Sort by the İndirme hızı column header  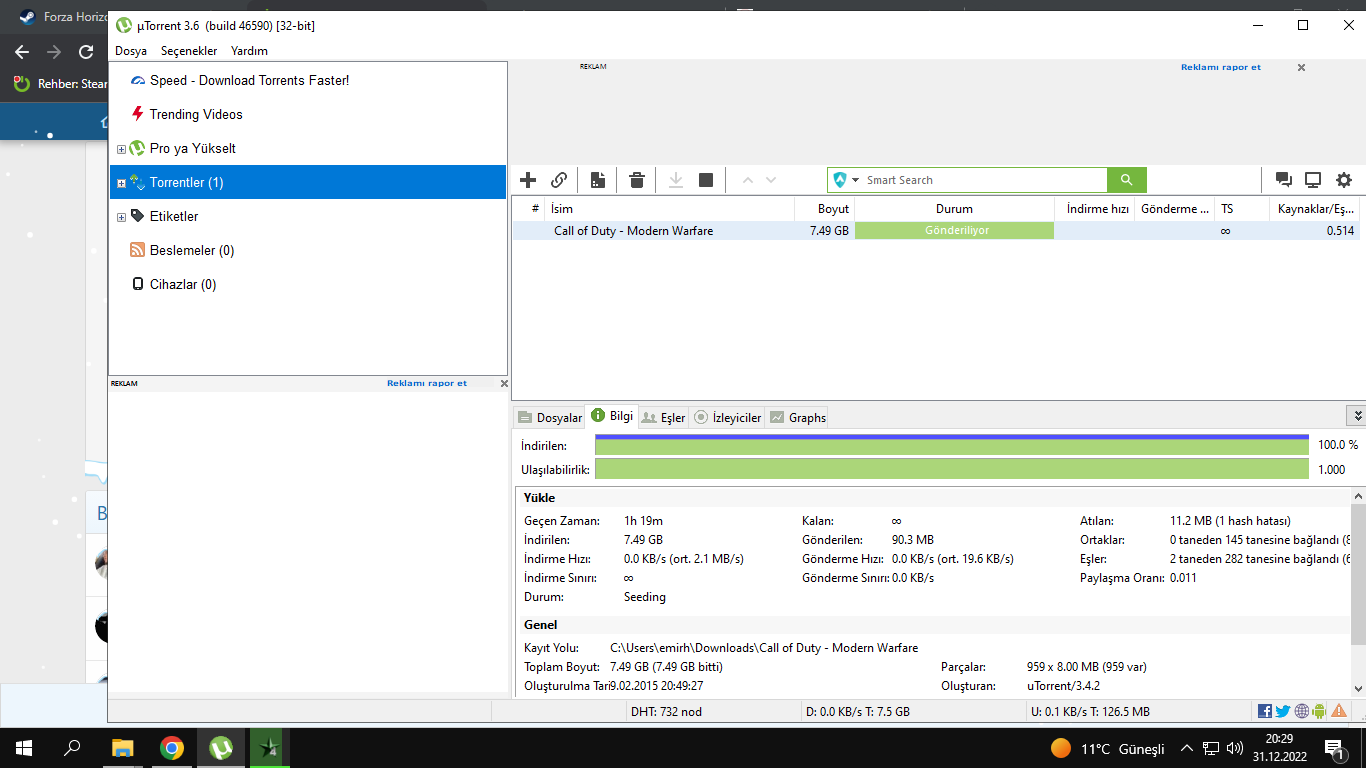click(x=1095, y=209)
